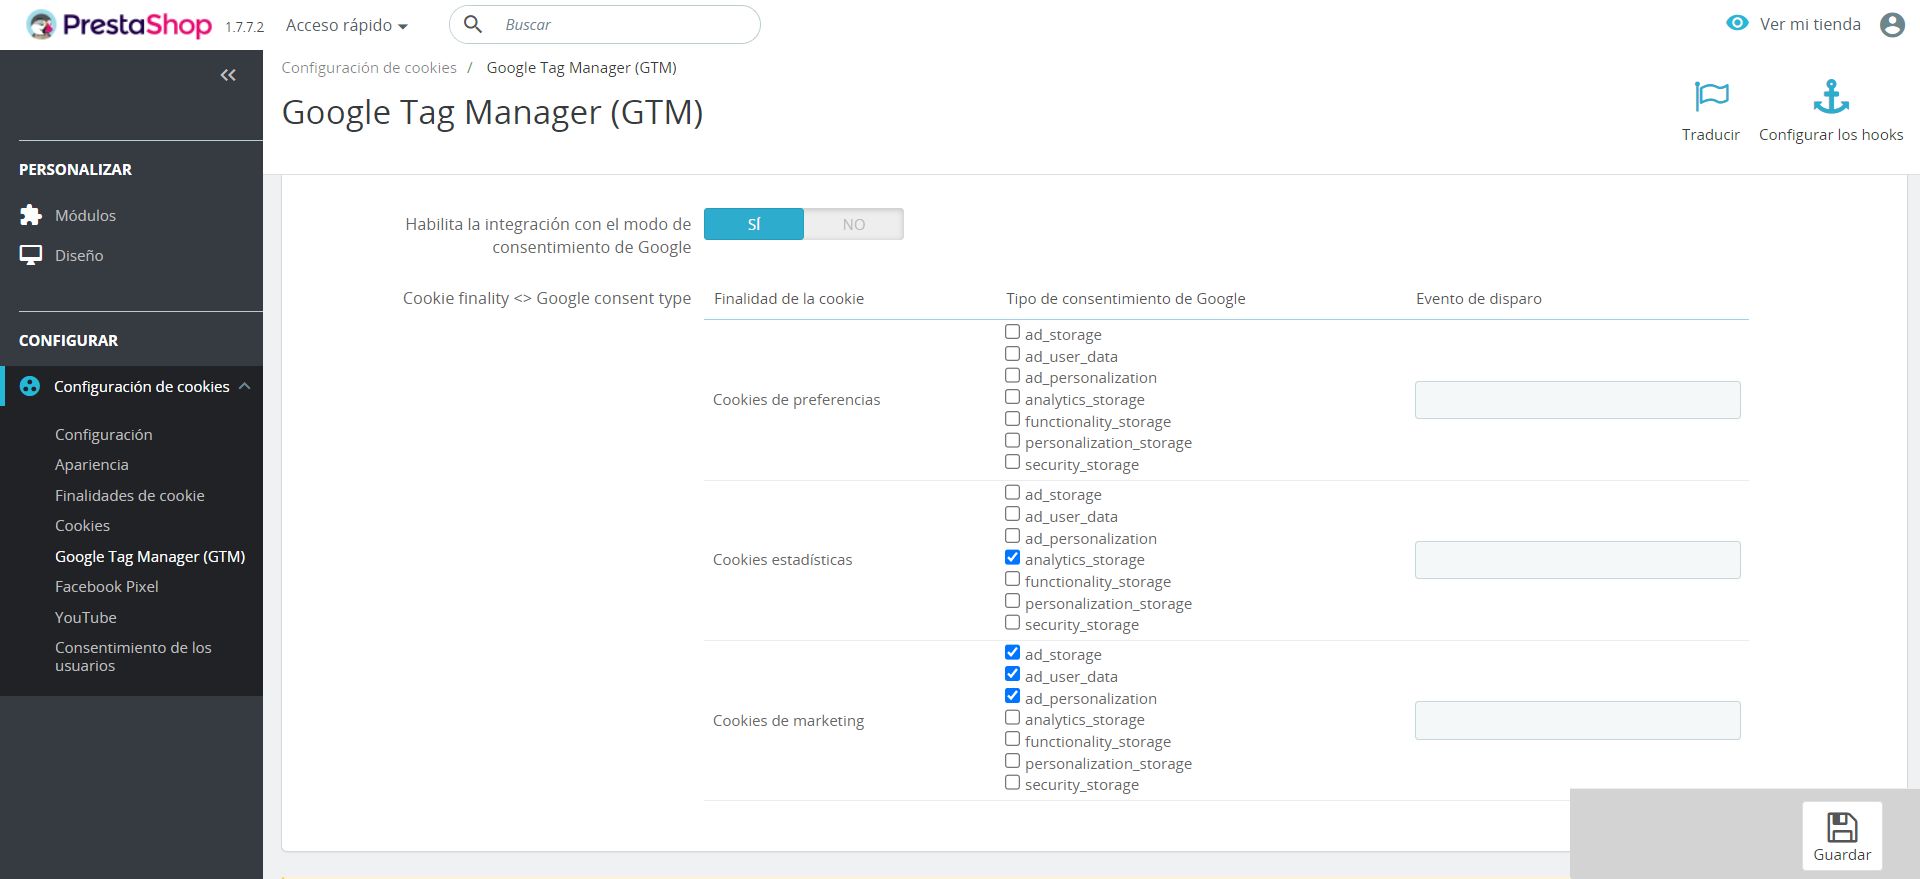Image resolution: width=1920 pixels, height=879 pixels.
Task: Open the Módulos menu
Action: [85, 215]
